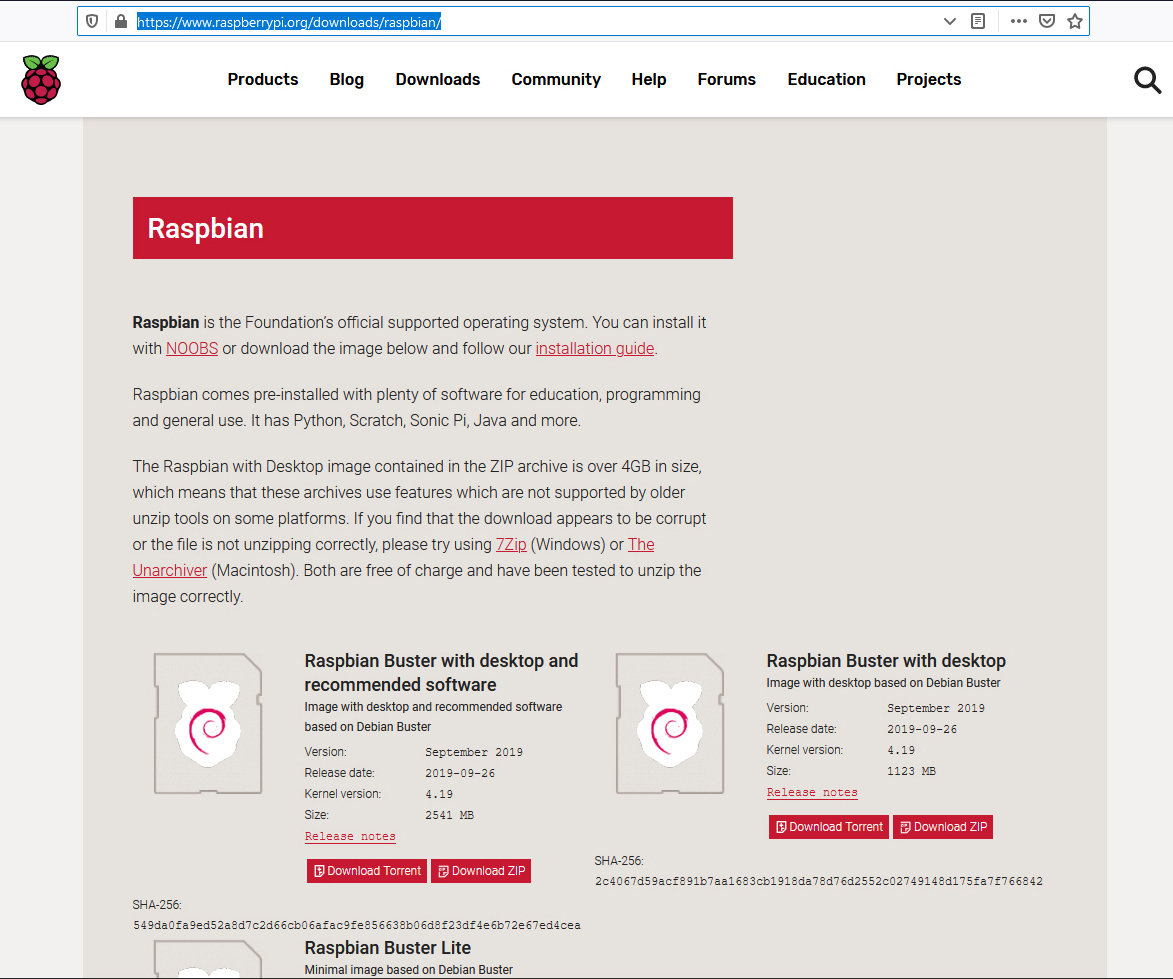Open the Downloads menu item
Viewport: 1173px width, 979px height.
pyautogui.click(x=437, y=79)
